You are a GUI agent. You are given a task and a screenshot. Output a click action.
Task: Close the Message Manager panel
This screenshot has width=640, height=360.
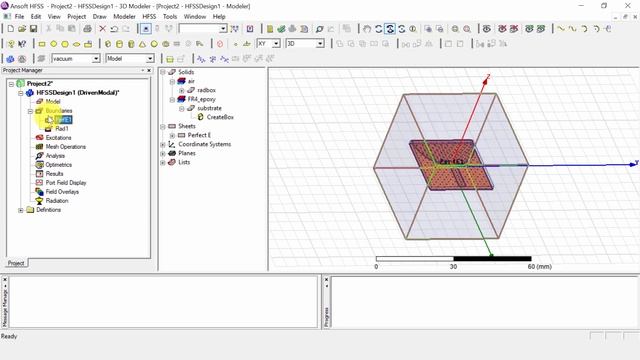(5, 280)
